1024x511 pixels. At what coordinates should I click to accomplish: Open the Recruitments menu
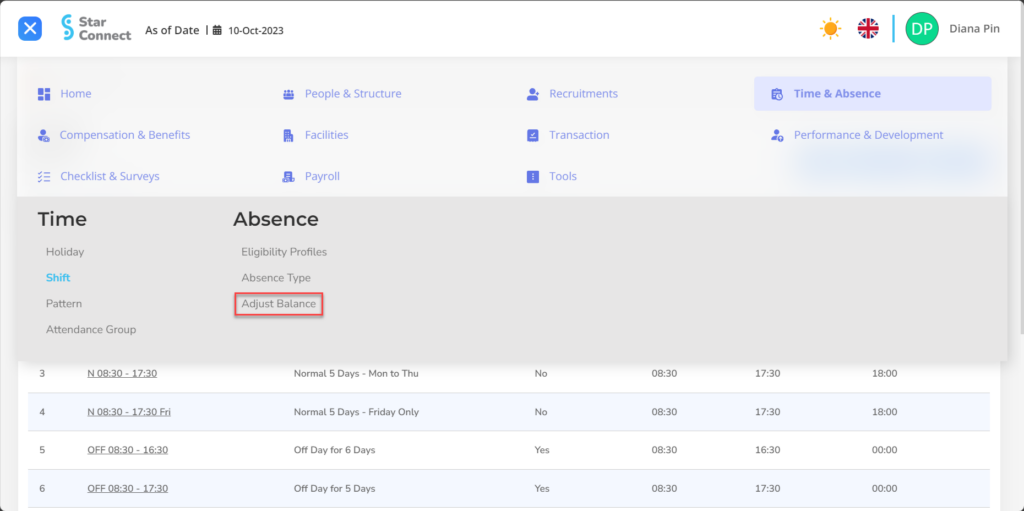[x=583, y=93]
